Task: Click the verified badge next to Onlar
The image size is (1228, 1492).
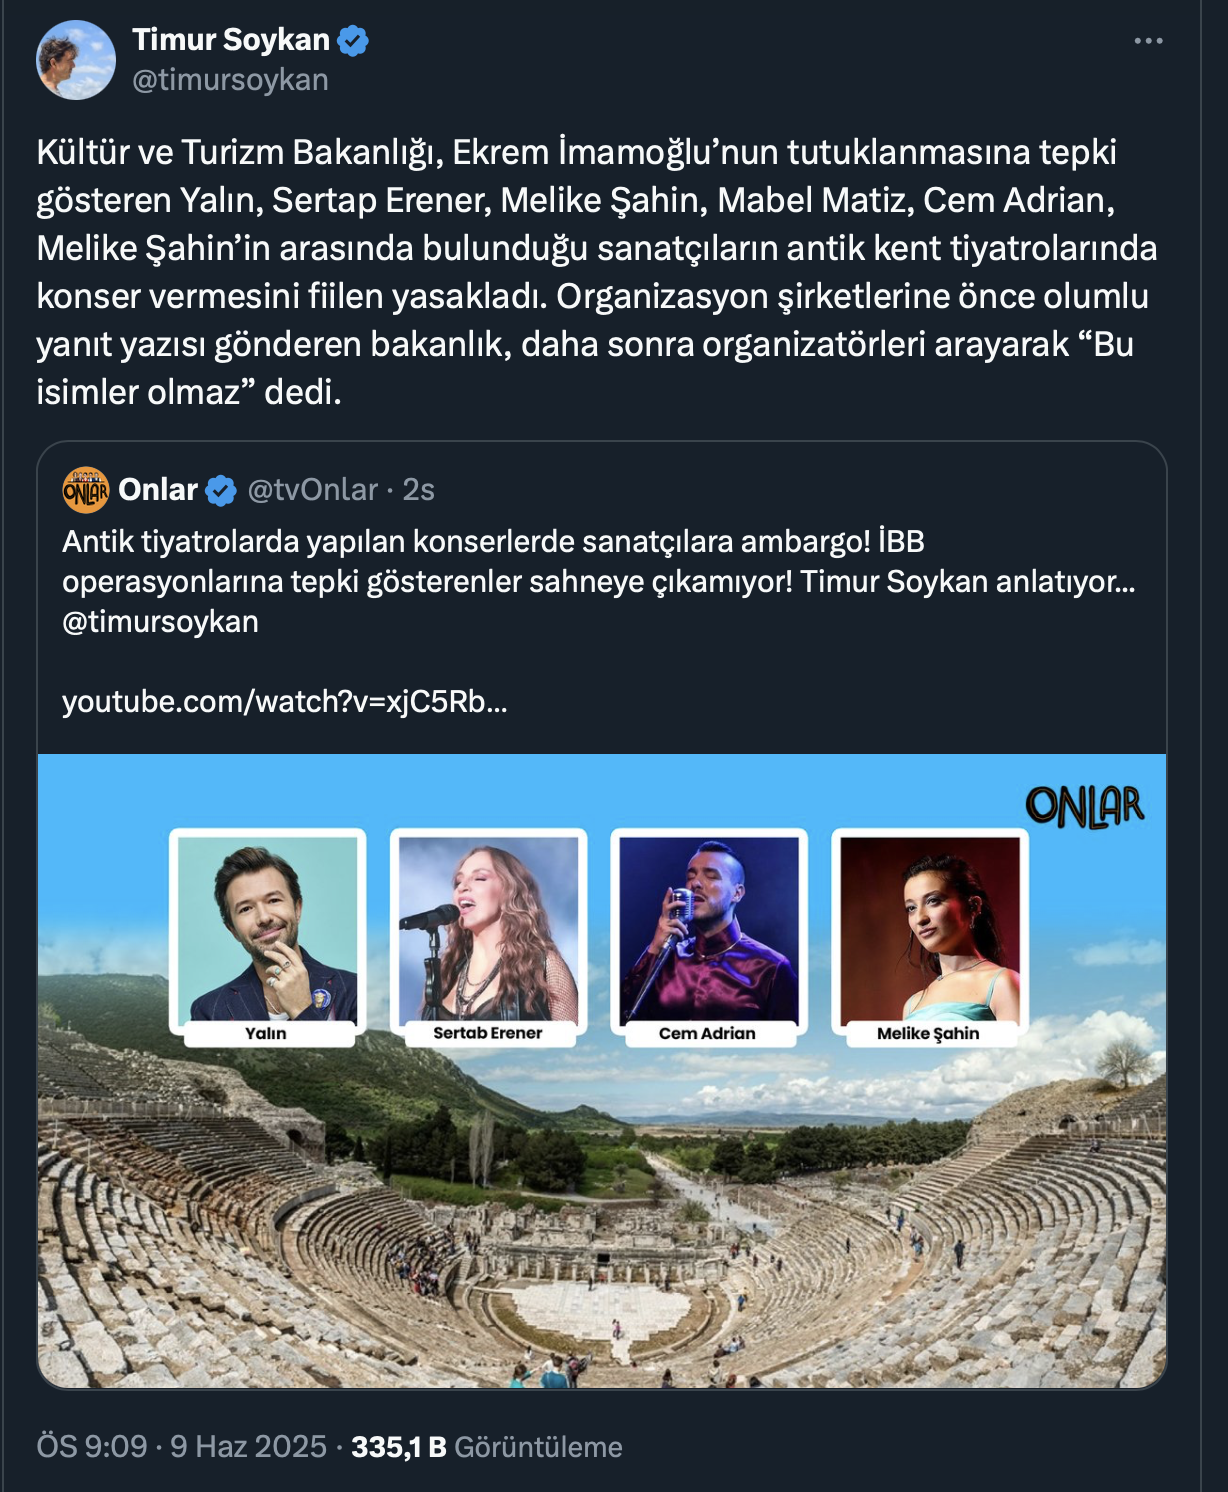Action: 221,490
